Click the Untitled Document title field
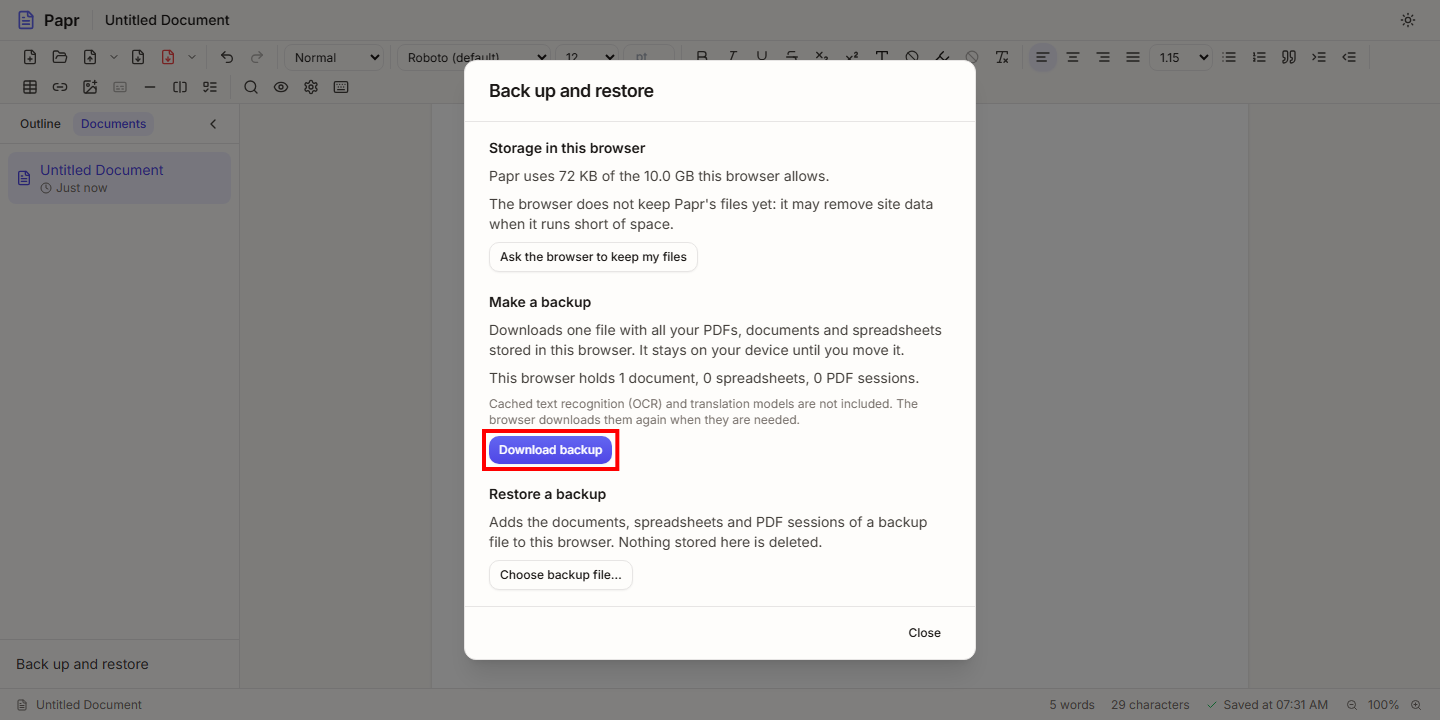Viewport: 1440px width, 720px height. click(x=167, y=20)
